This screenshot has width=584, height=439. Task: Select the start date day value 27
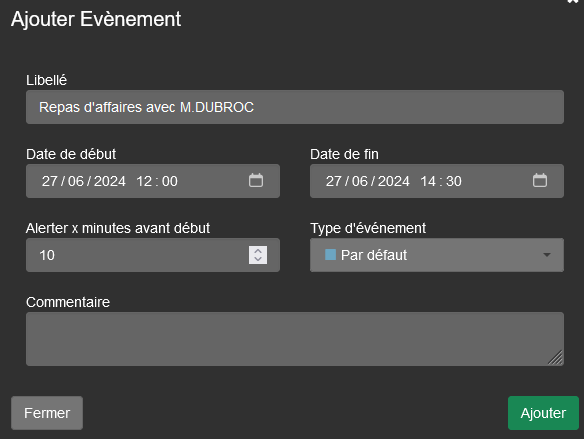[x=49, y=181]
